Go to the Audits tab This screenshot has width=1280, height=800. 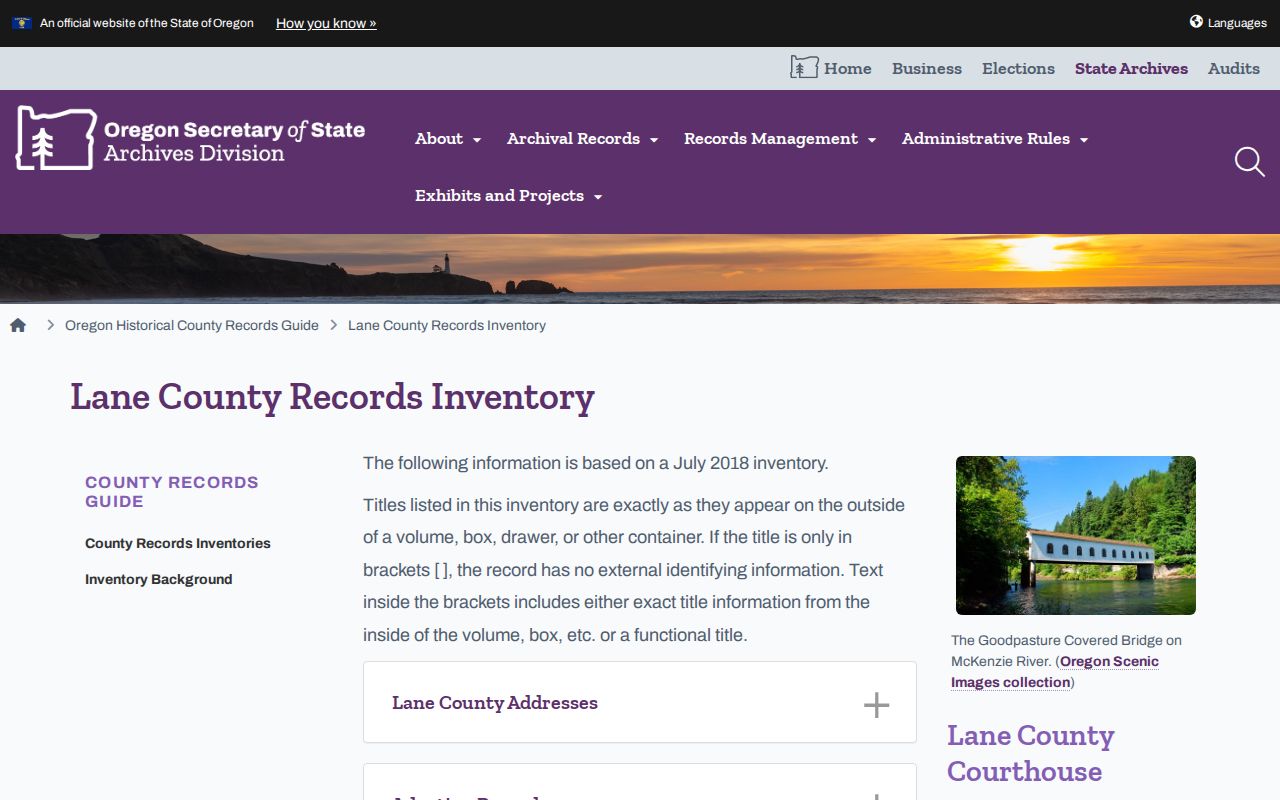click(1234, 69)
